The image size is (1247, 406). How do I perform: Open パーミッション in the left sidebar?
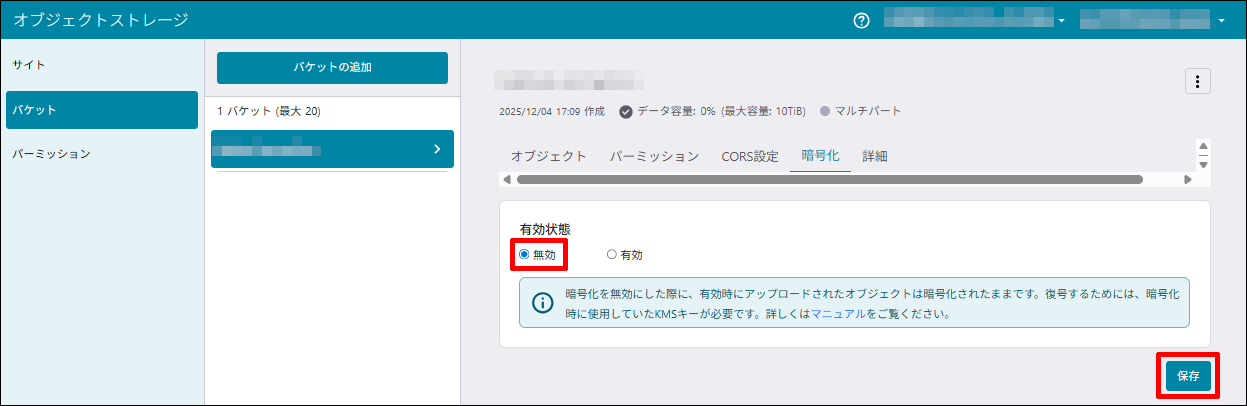51,154
